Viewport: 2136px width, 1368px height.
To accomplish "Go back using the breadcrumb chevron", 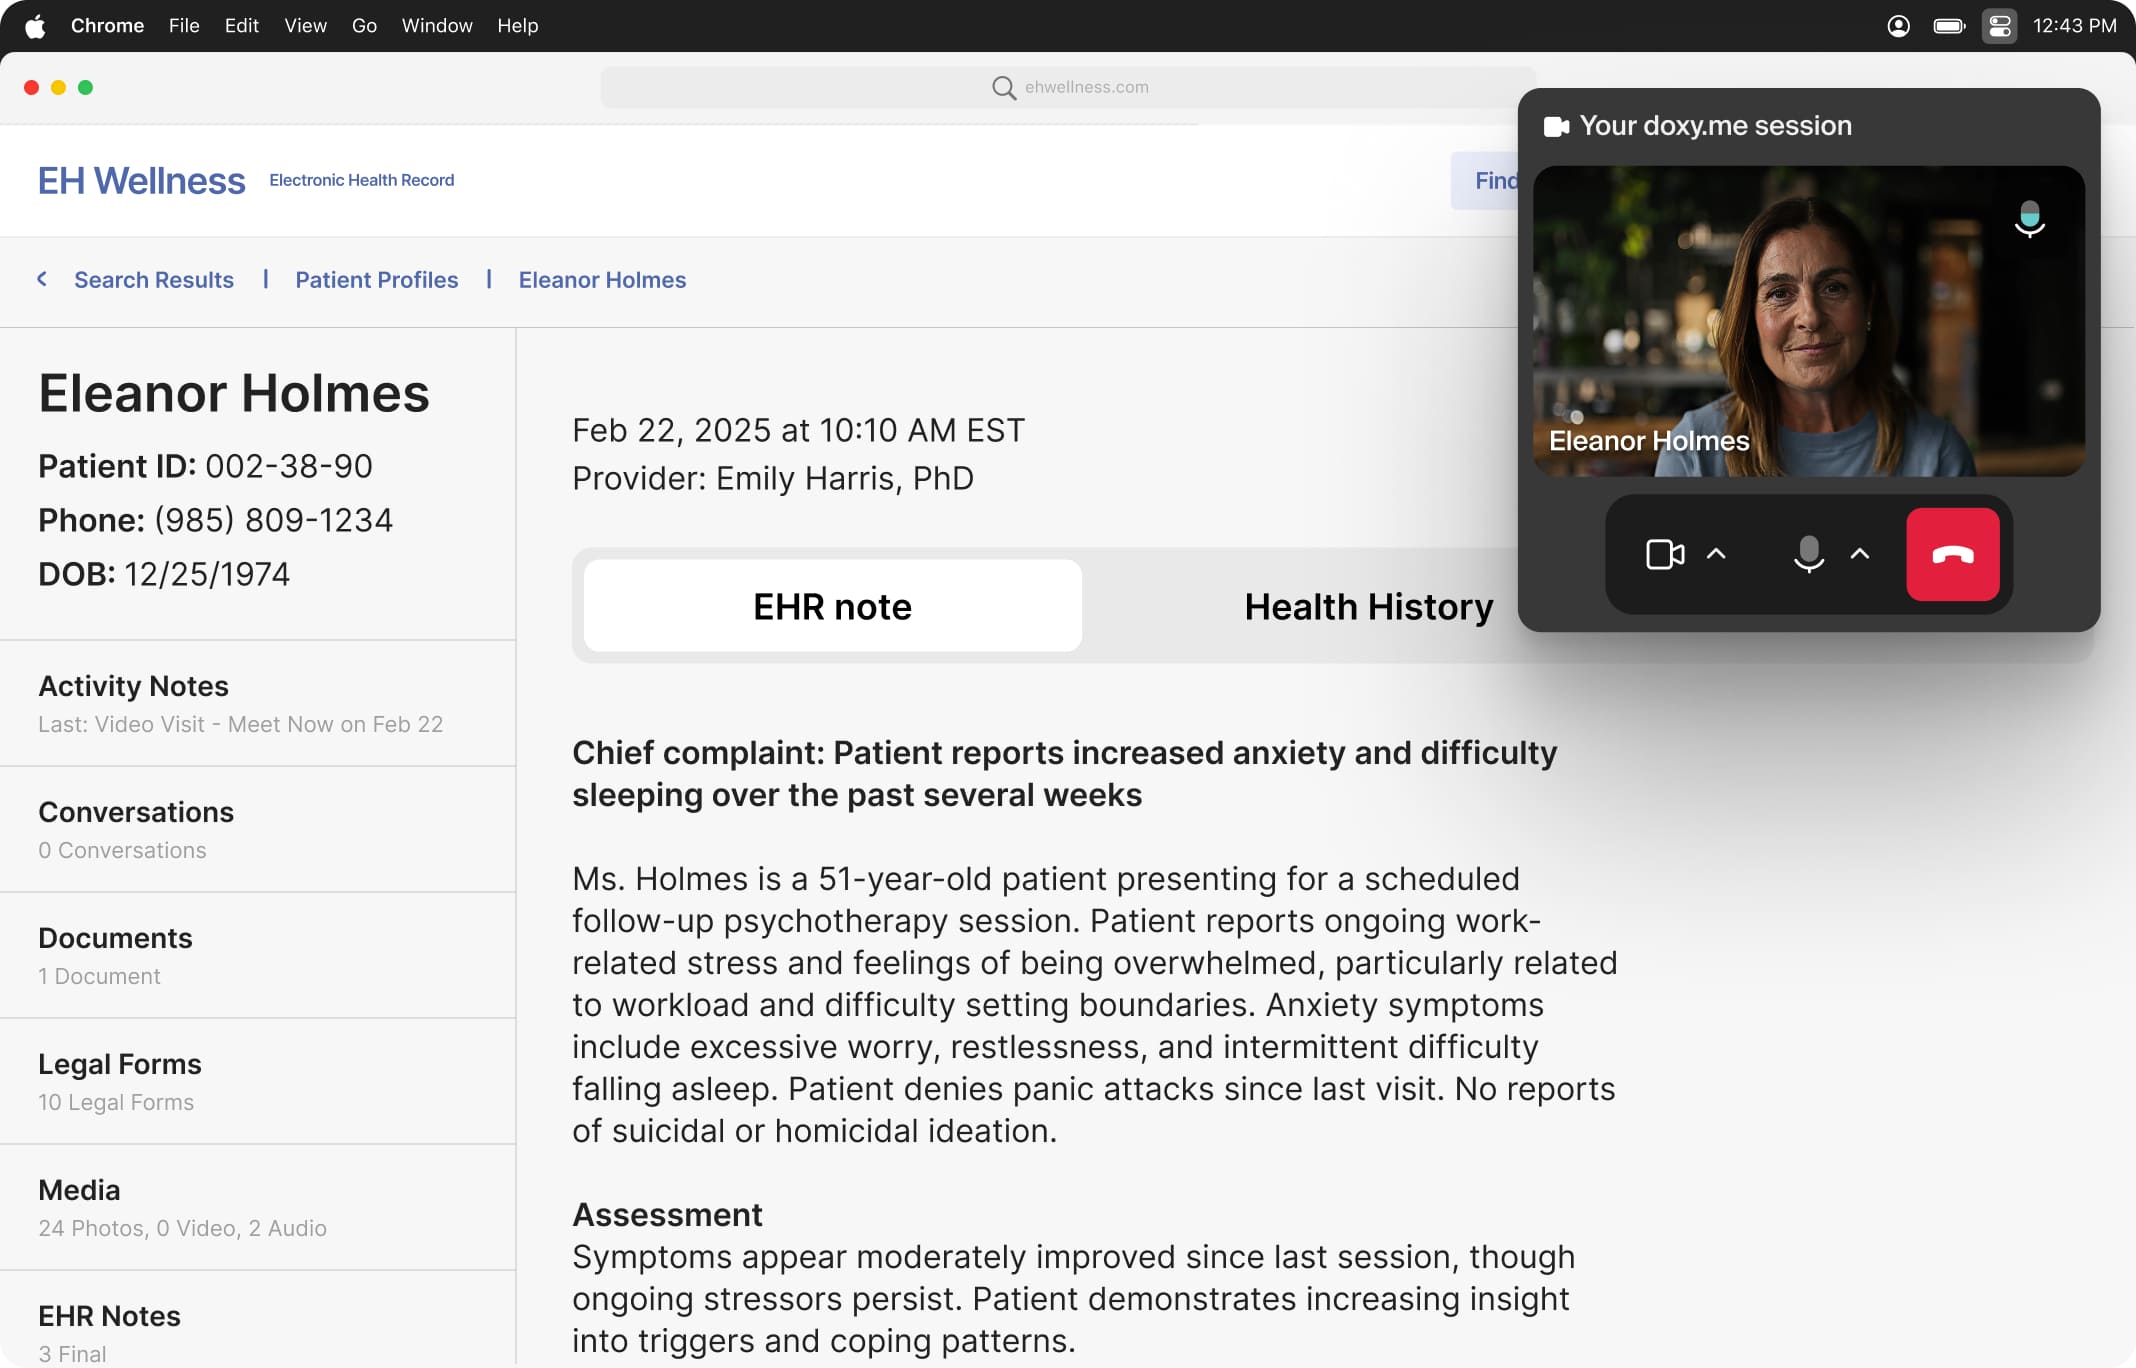I will tap(42, 279).
